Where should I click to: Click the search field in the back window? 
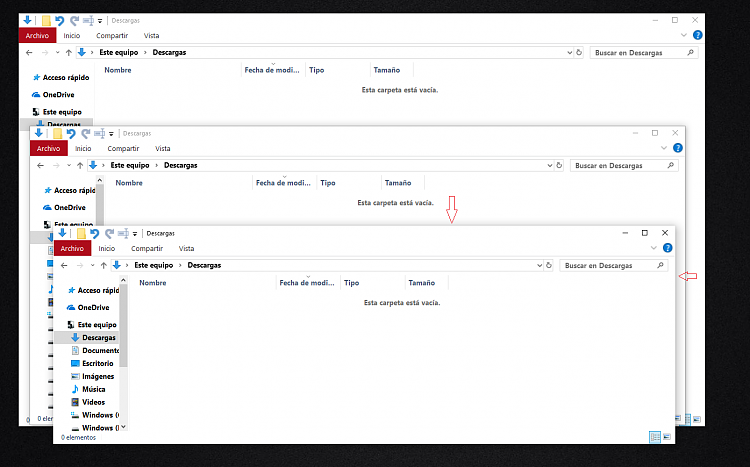[644, 52]
